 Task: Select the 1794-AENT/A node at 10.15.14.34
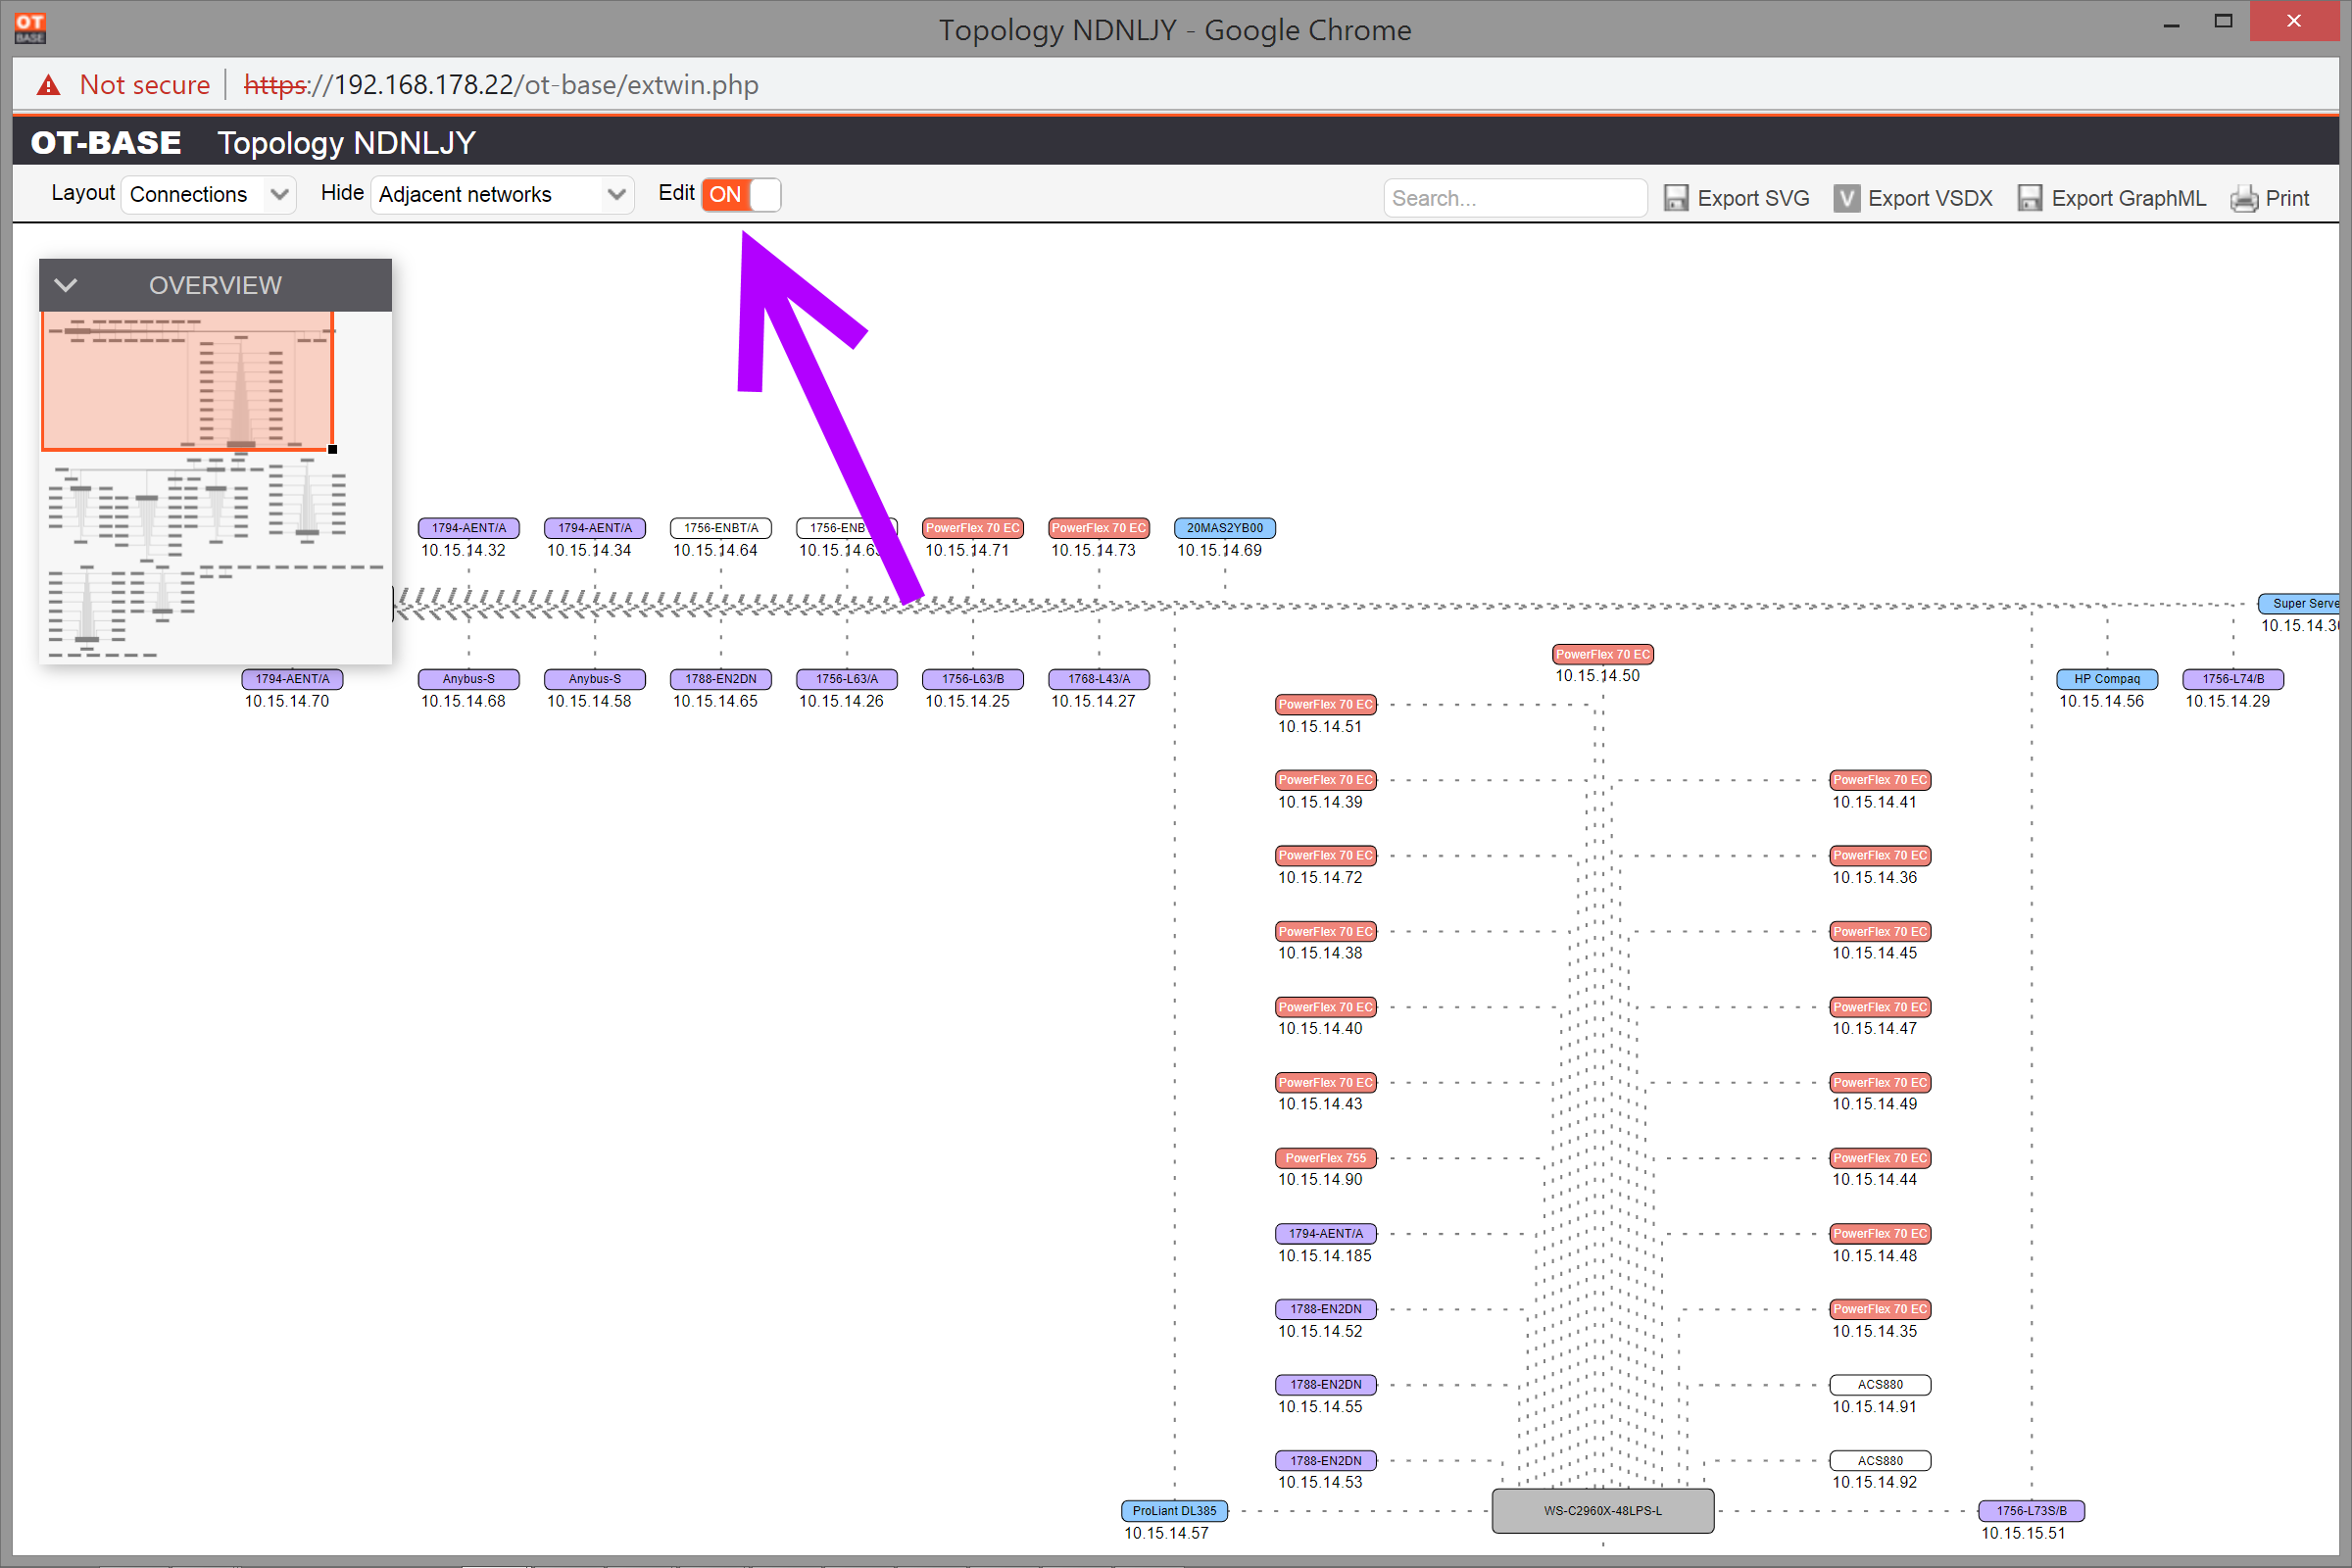coord(594,528)
